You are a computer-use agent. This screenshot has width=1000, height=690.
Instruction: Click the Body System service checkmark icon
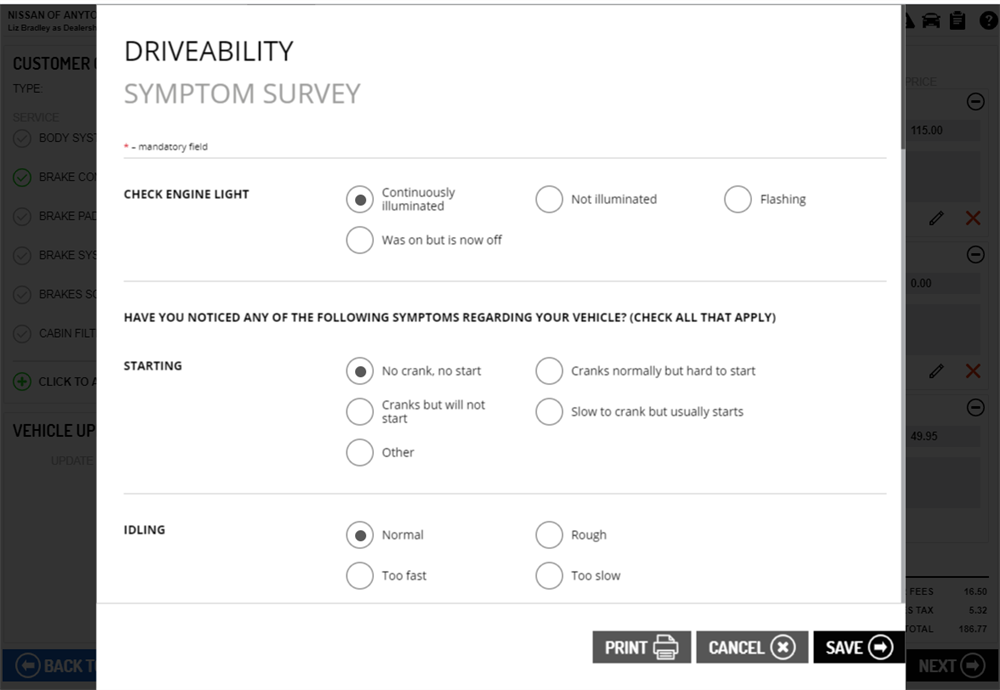coord(22,138)
